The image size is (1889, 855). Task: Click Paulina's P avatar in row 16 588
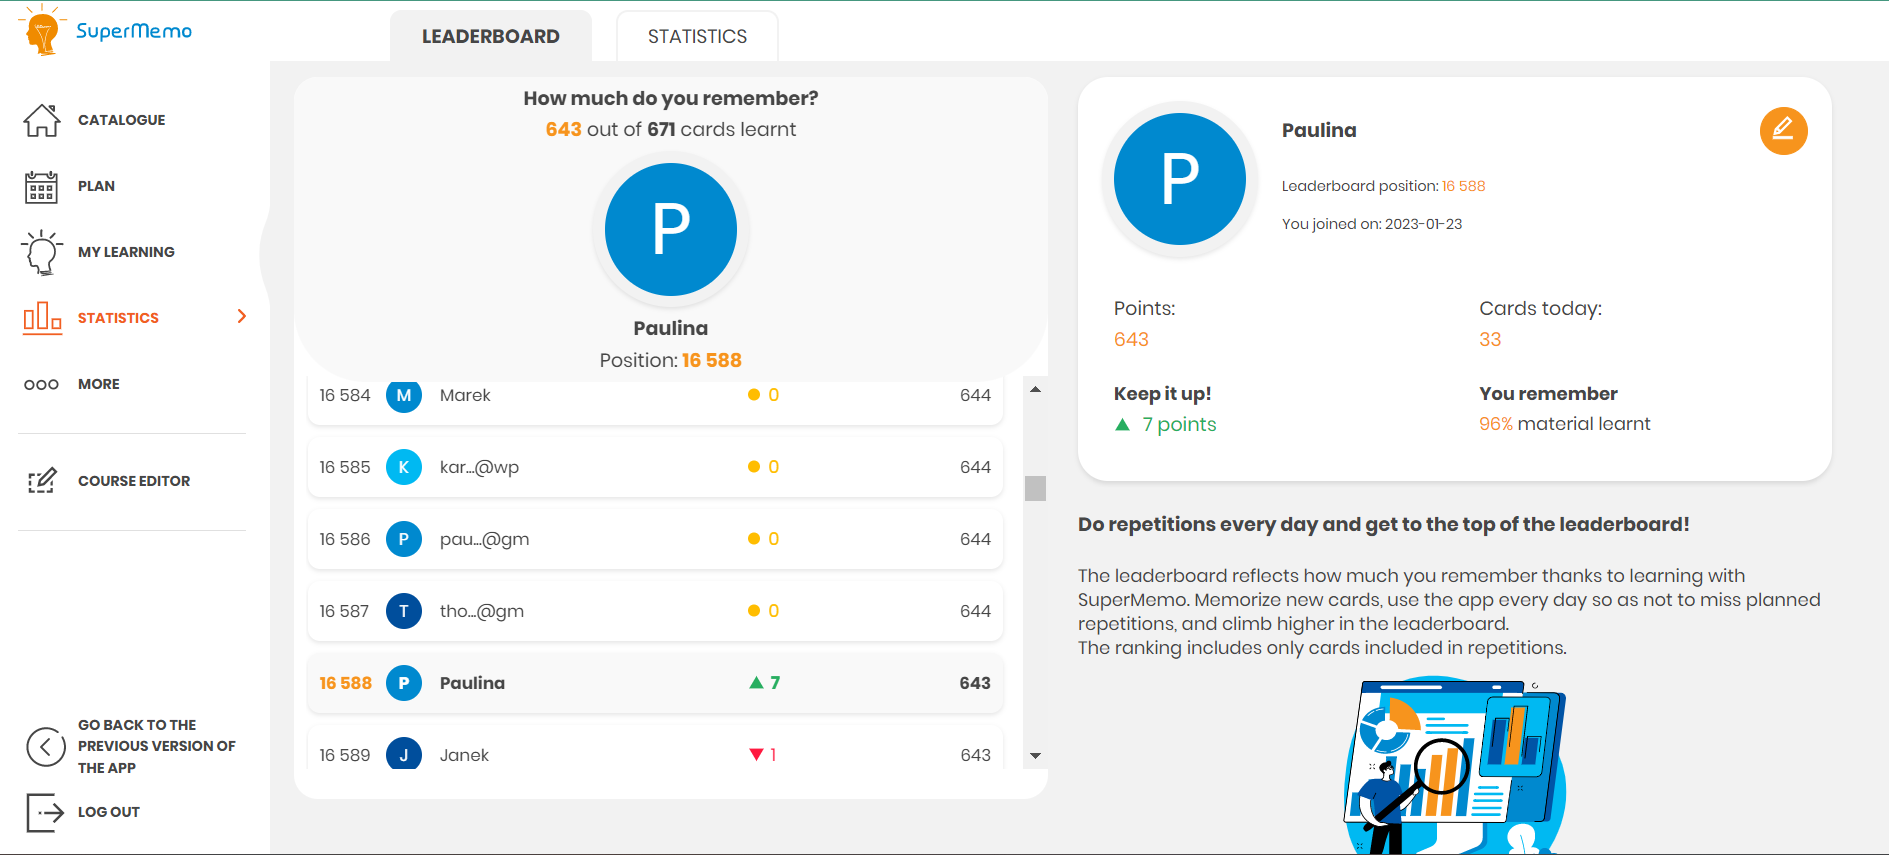[x=404, y=683]
